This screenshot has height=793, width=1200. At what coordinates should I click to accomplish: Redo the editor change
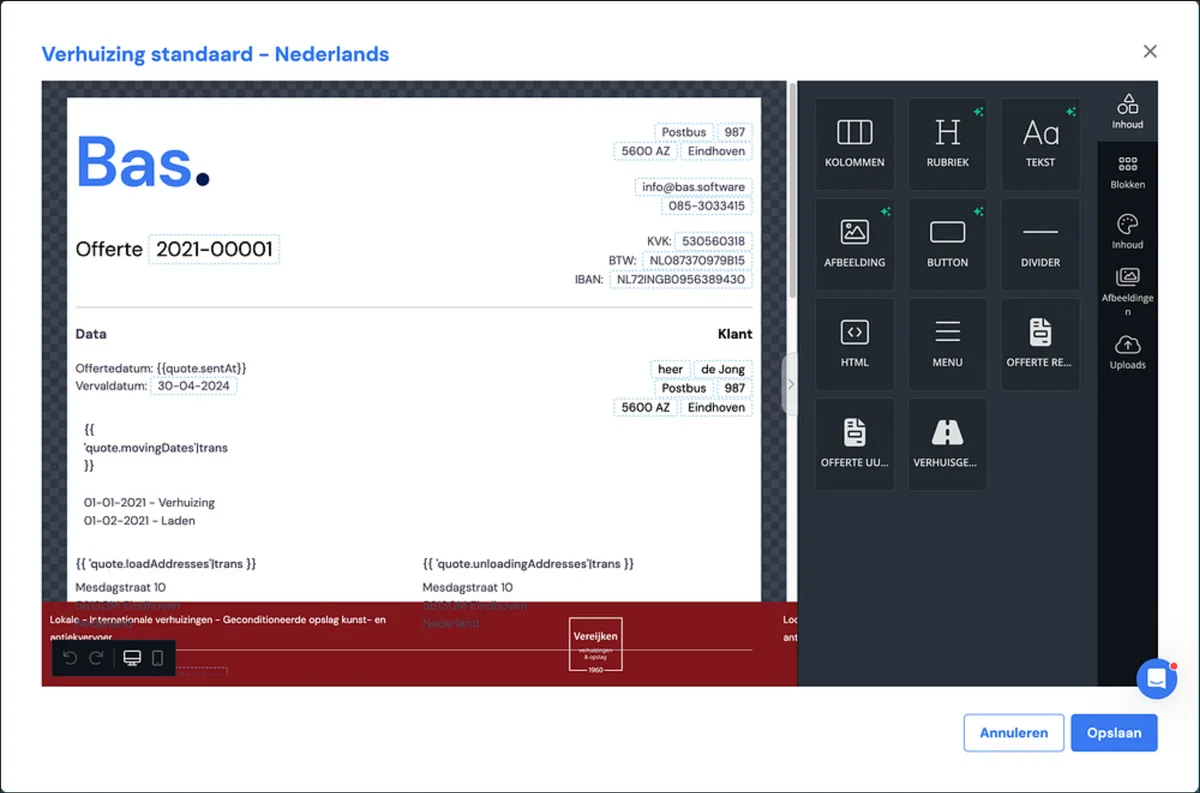click(x=97, y=658)
